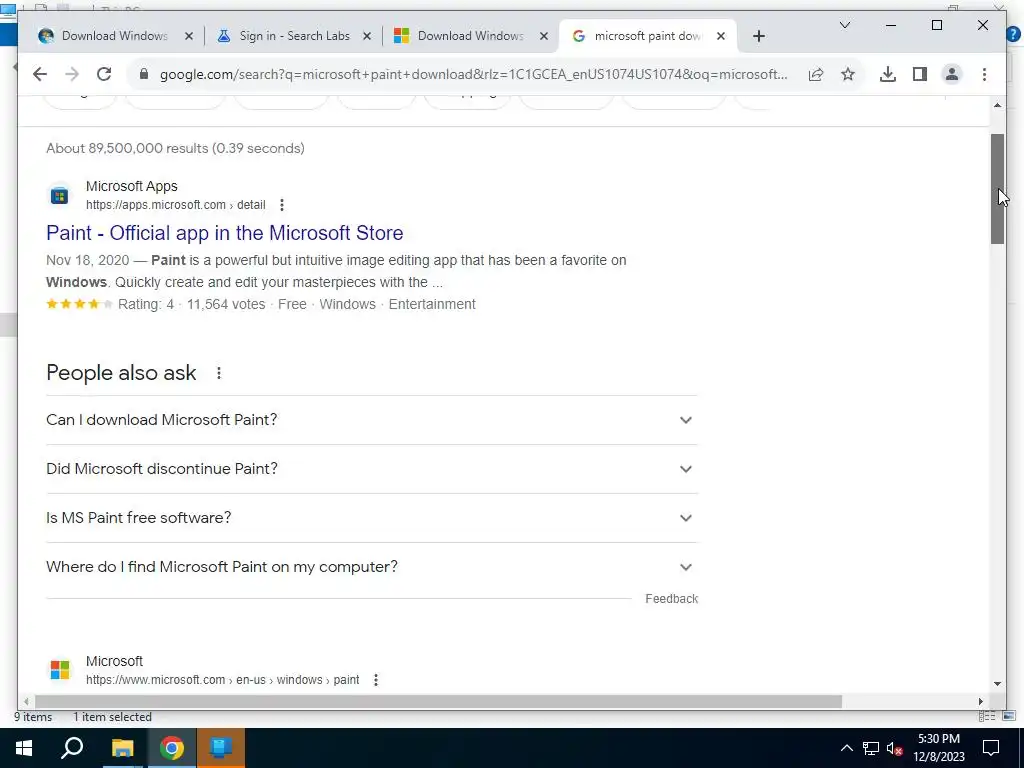Click the browser forward arrow

pyautogui.click(x=72, y=74)
